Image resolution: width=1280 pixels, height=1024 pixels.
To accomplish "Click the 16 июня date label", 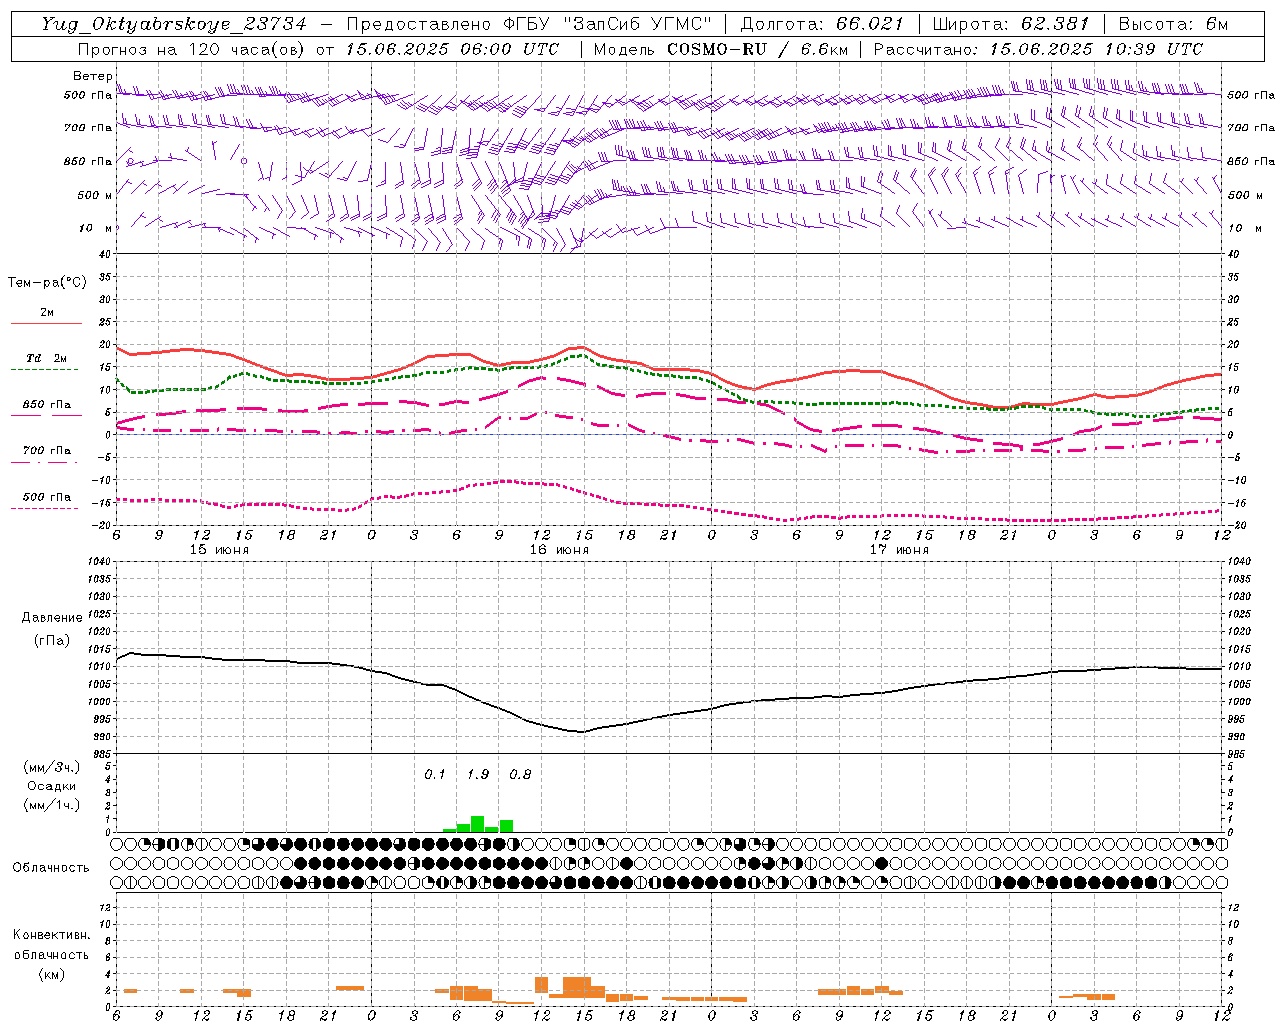I will click(x=559, y=550).
